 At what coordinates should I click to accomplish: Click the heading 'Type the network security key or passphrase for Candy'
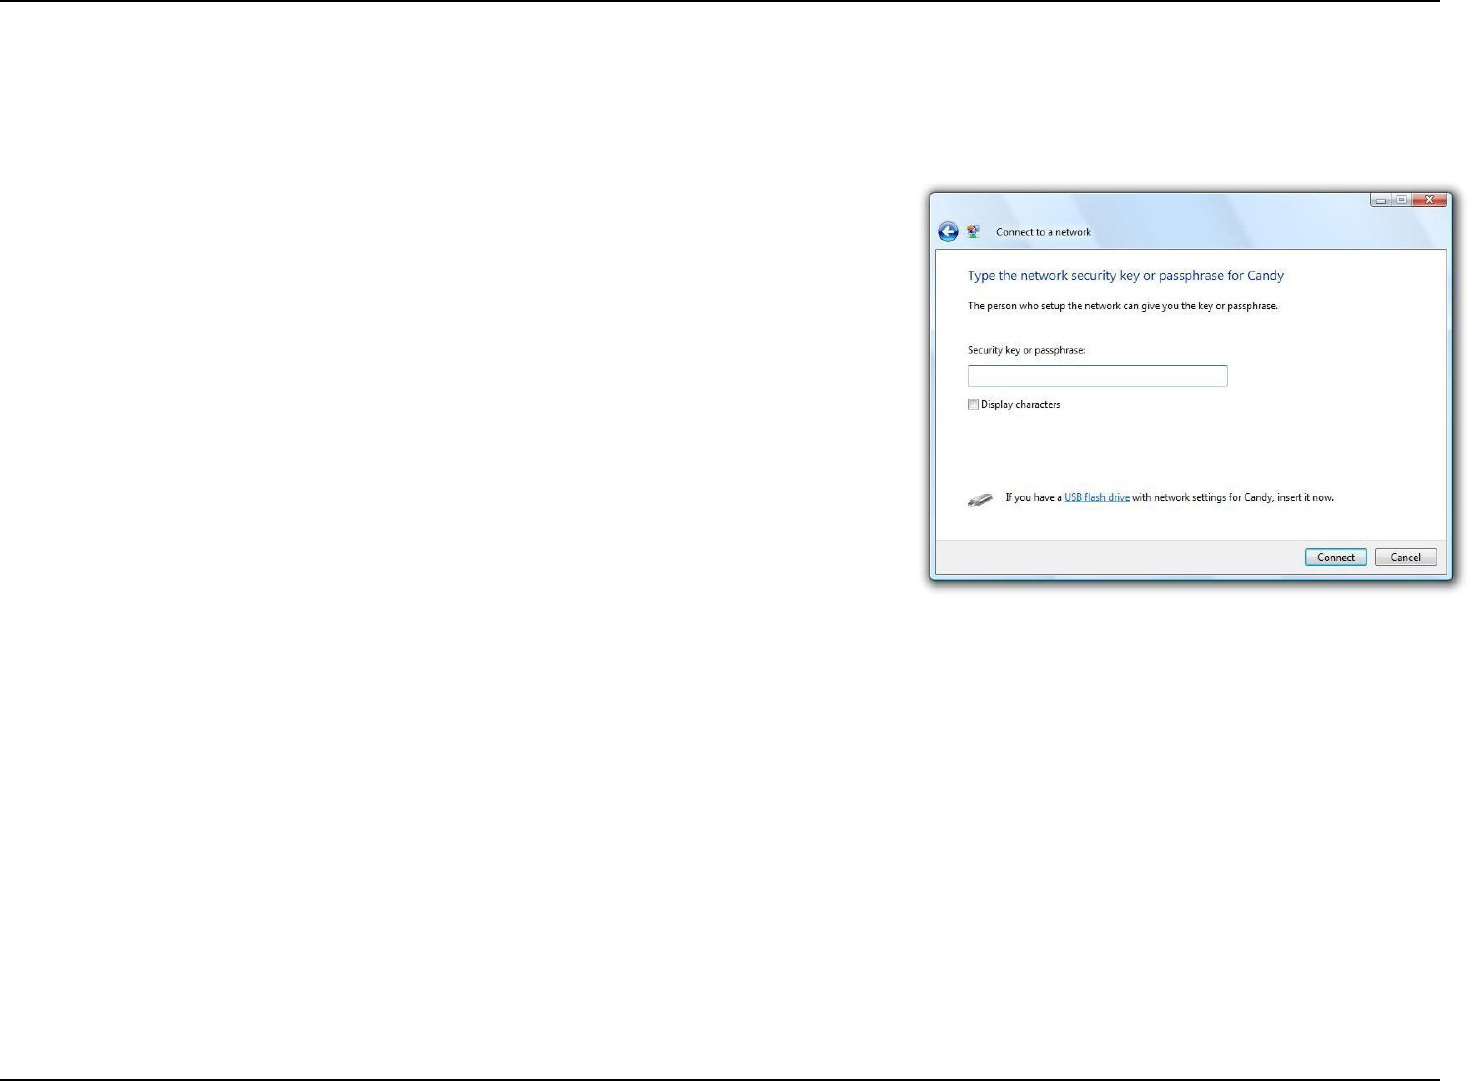coord(1125,275)
